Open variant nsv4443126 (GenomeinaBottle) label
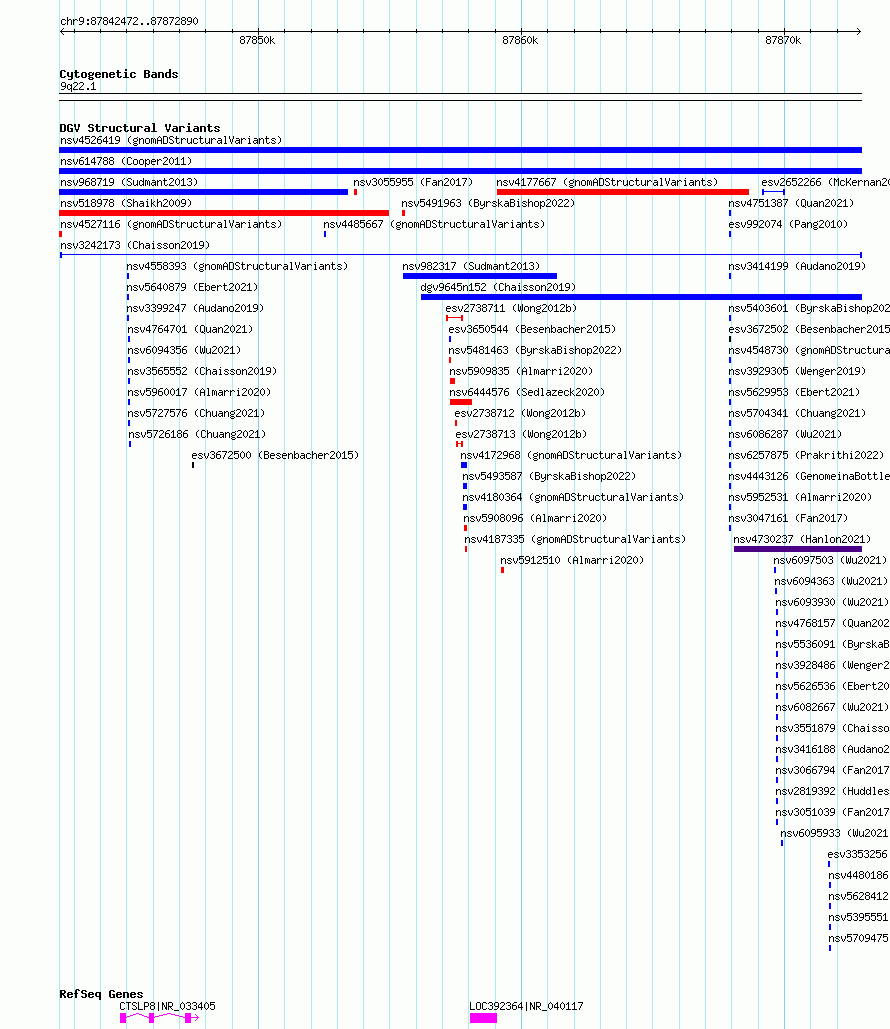The height and width of the screenshot is (1029, 890). click(809, 476)
